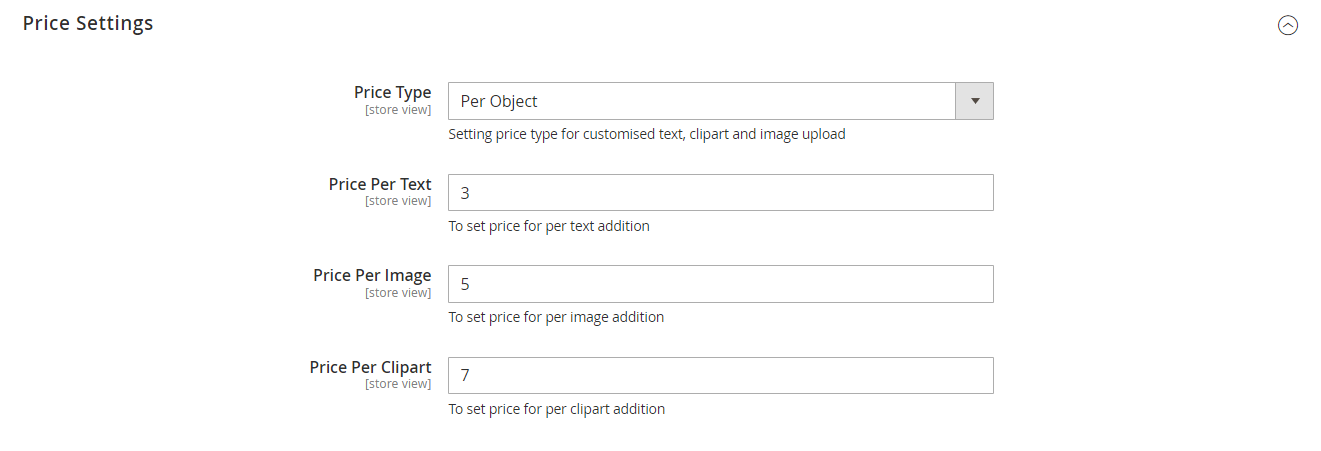
Task: Click store view scope under Price Per Text
Action: pyautogui.click(x=398, y=201)
